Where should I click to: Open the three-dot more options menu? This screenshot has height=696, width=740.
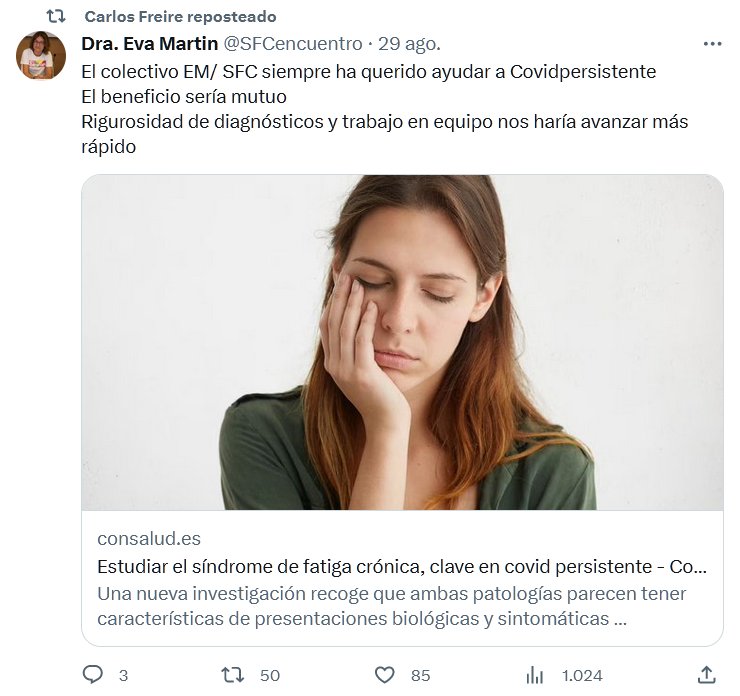click(x=712, y=44)
